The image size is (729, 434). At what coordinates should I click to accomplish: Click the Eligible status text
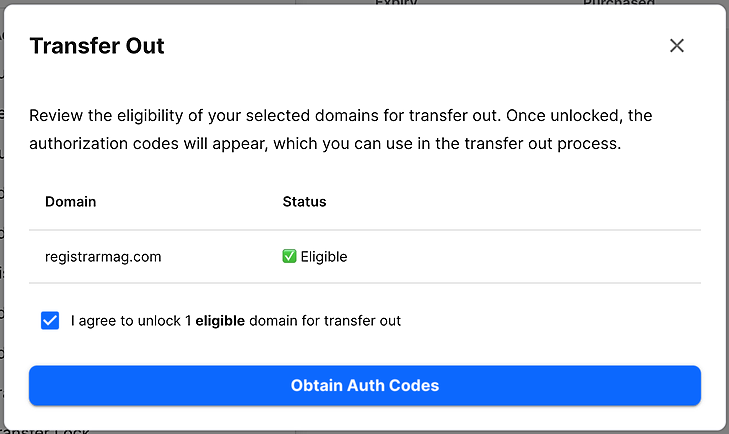323,257
